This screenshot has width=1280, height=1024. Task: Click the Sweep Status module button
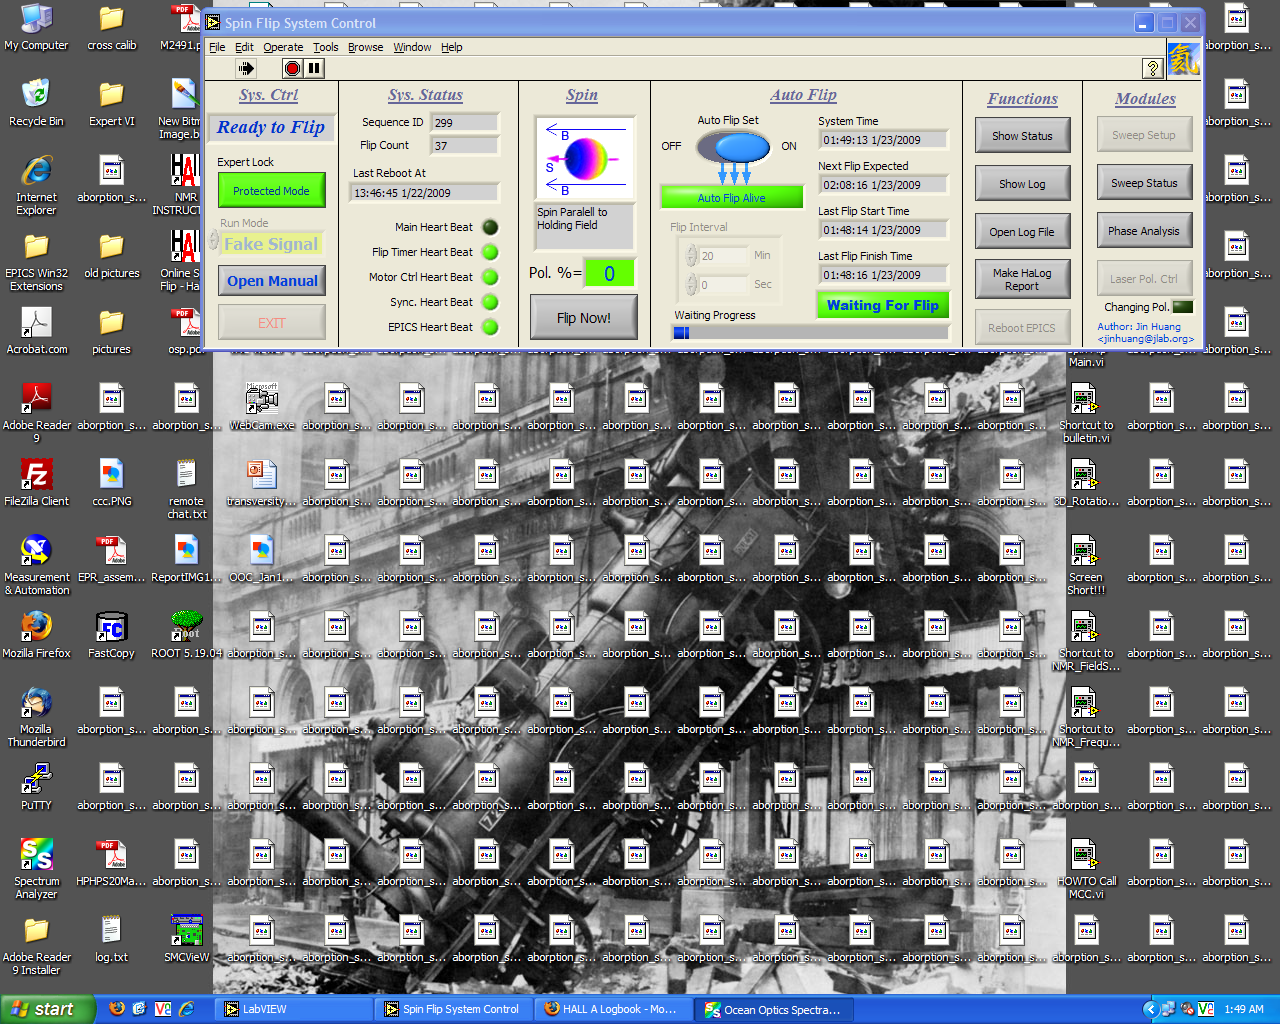(x=1144, y=183)
